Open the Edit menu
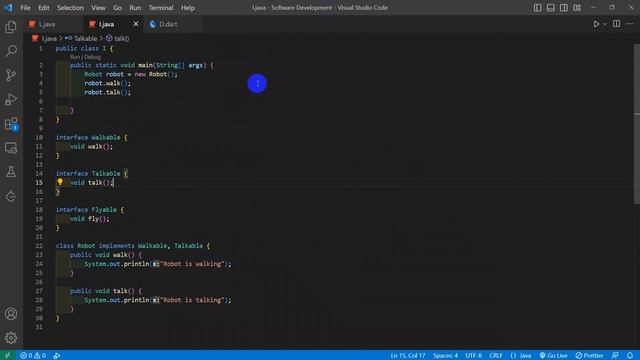 point(44,8)
